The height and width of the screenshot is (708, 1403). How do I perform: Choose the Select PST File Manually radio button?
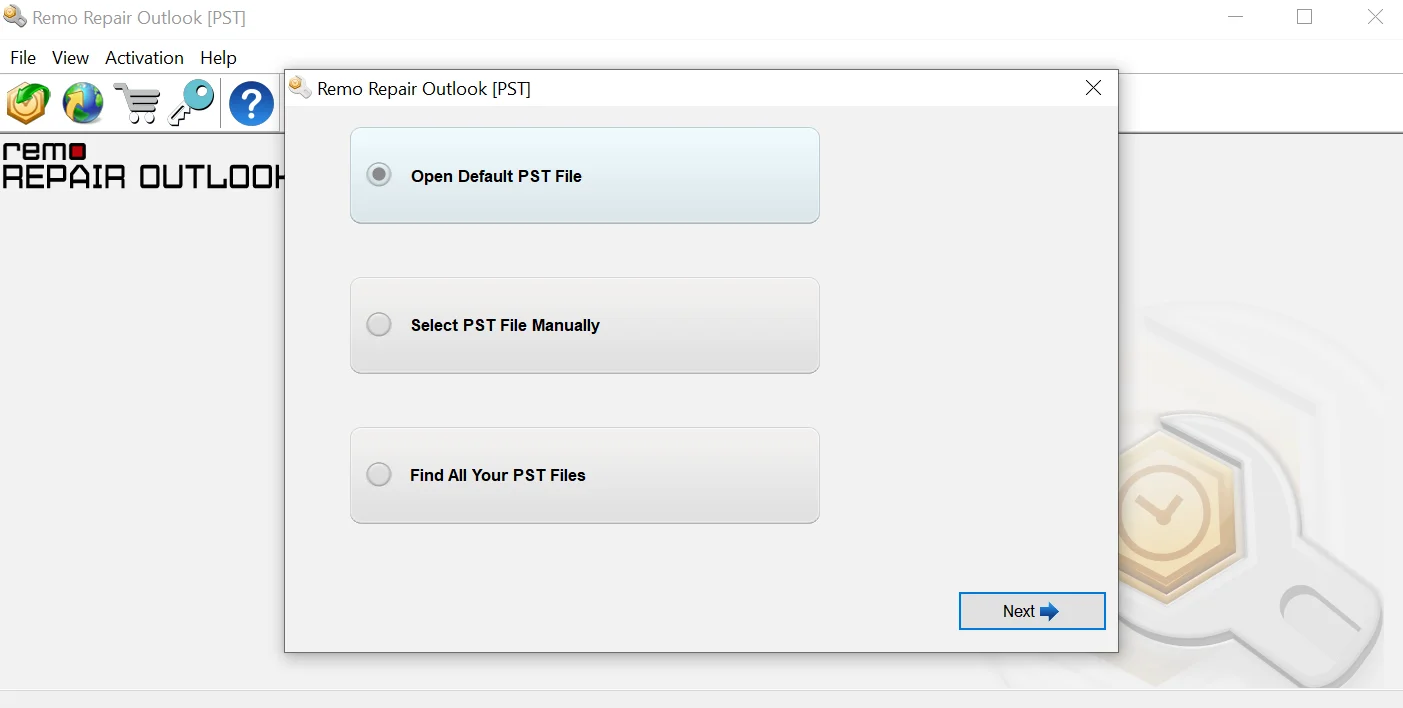pos(379,325)
